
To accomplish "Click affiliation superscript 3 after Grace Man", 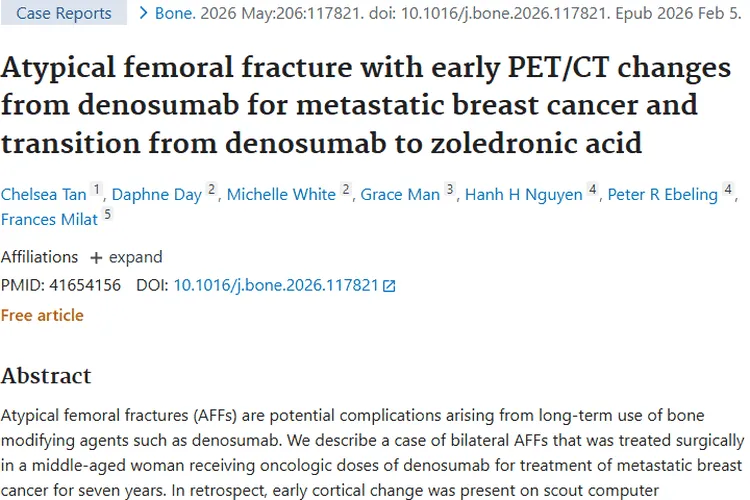I will tap(450, 189).
